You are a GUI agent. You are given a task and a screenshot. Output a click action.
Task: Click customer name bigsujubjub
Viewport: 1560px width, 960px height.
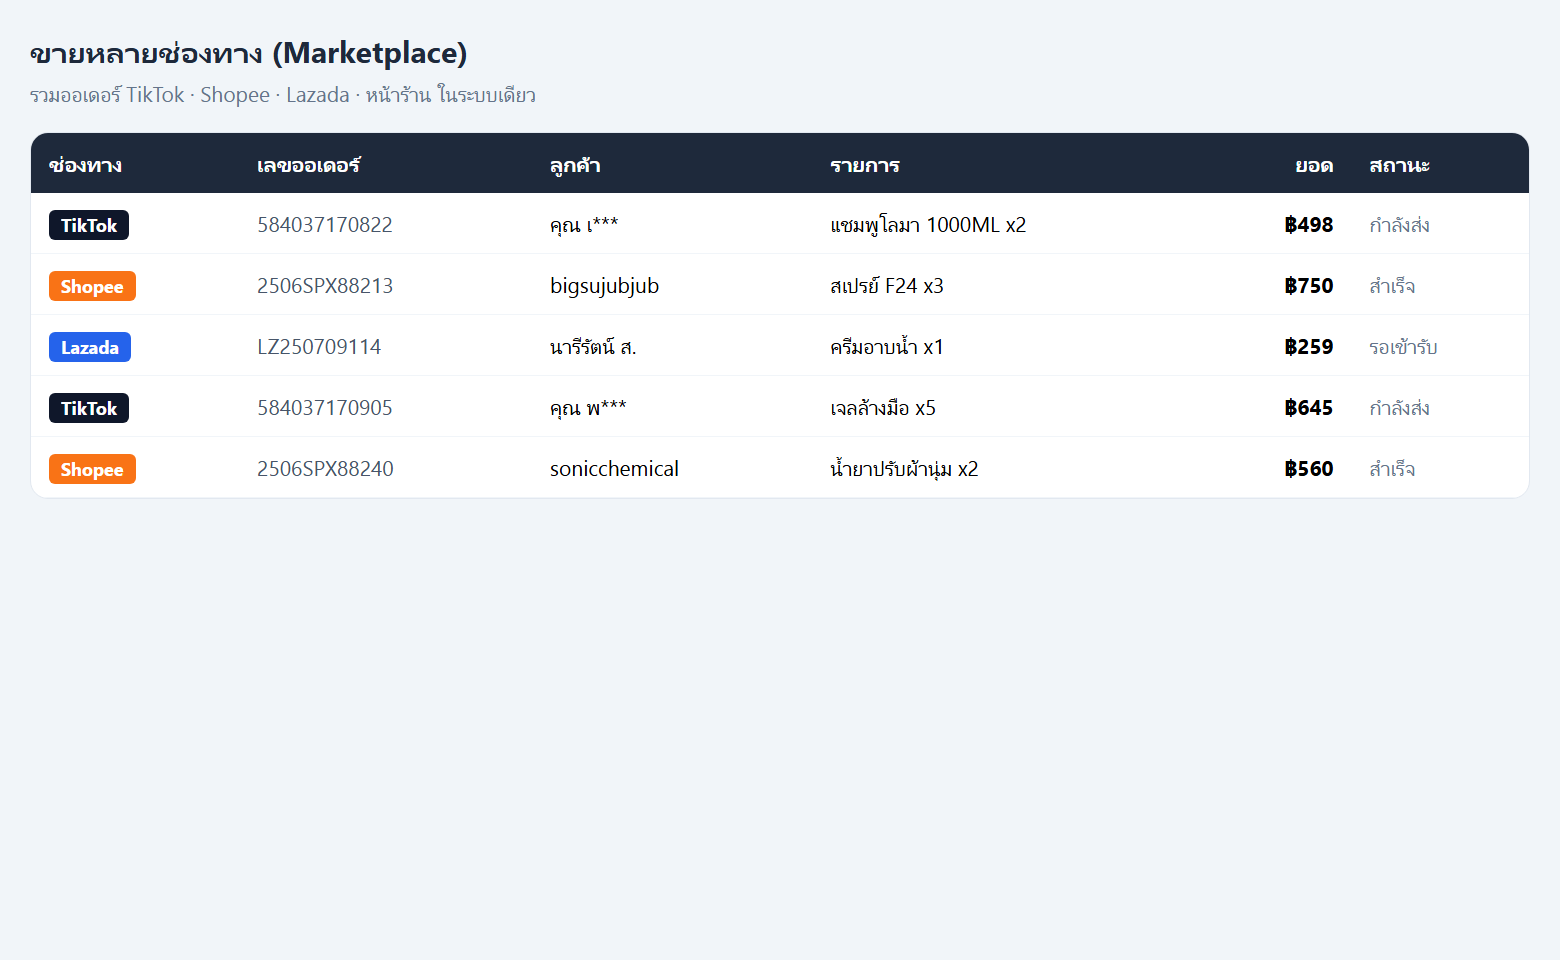pyautogui.click(x=604, y=287)
